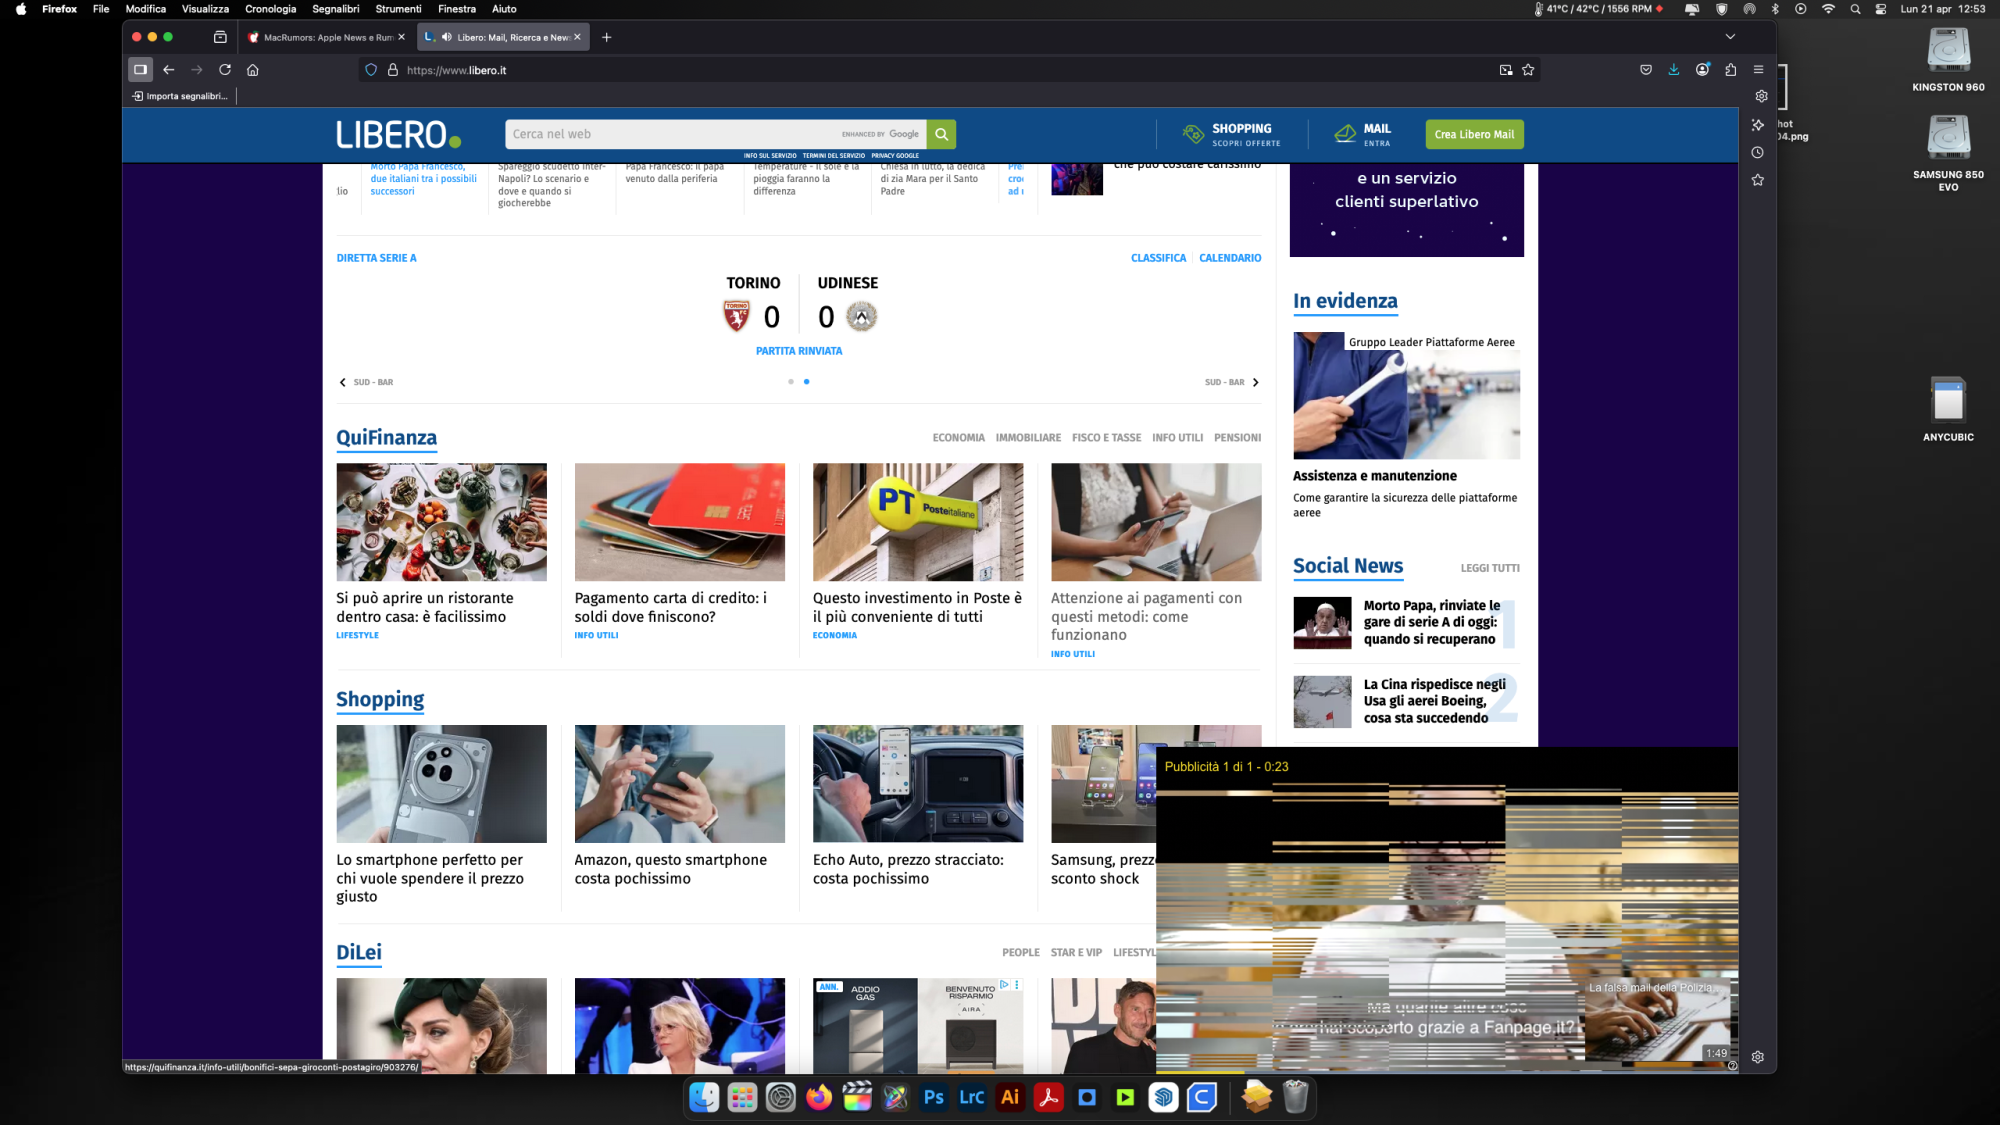Reload the current page
Viewport: 2000px width, 1125px height.
[x=225, y=70]
